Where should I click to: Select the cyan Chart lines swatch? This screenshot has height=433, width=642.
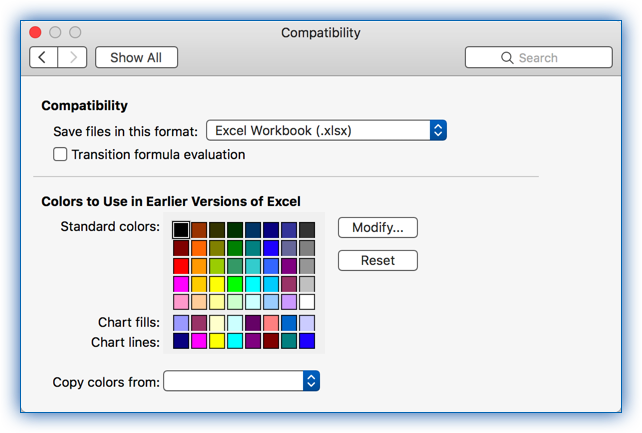[235, 341]
